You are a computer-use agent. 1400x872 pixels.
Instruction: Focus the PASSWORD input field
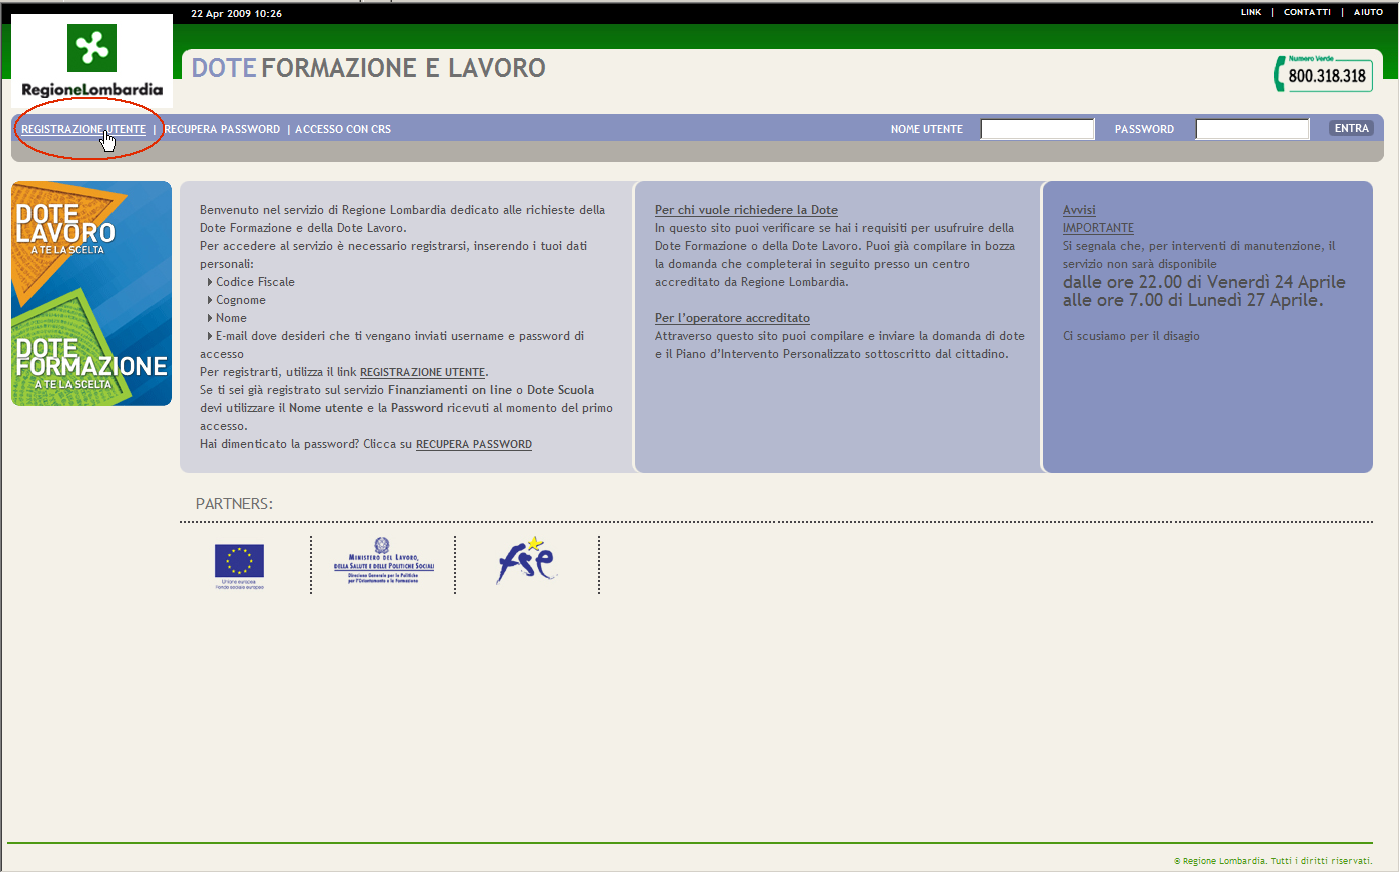coord(1252,129)
